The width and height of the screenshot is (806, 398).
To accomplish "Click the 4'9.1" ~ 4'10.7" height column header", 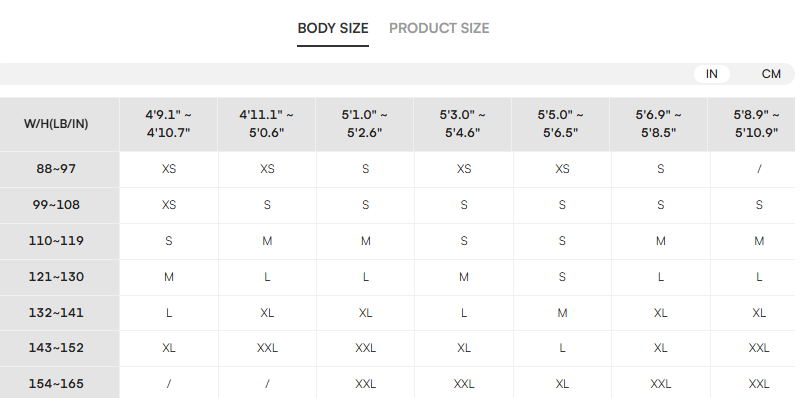I will 169,124.
